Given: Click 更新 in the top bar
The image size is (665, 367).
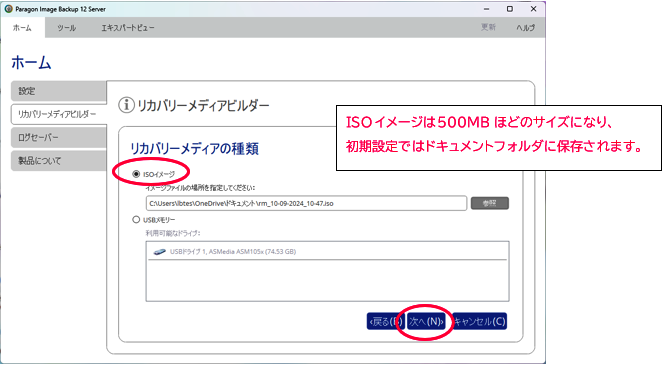Looking at the screenshot, I should 488,28.
